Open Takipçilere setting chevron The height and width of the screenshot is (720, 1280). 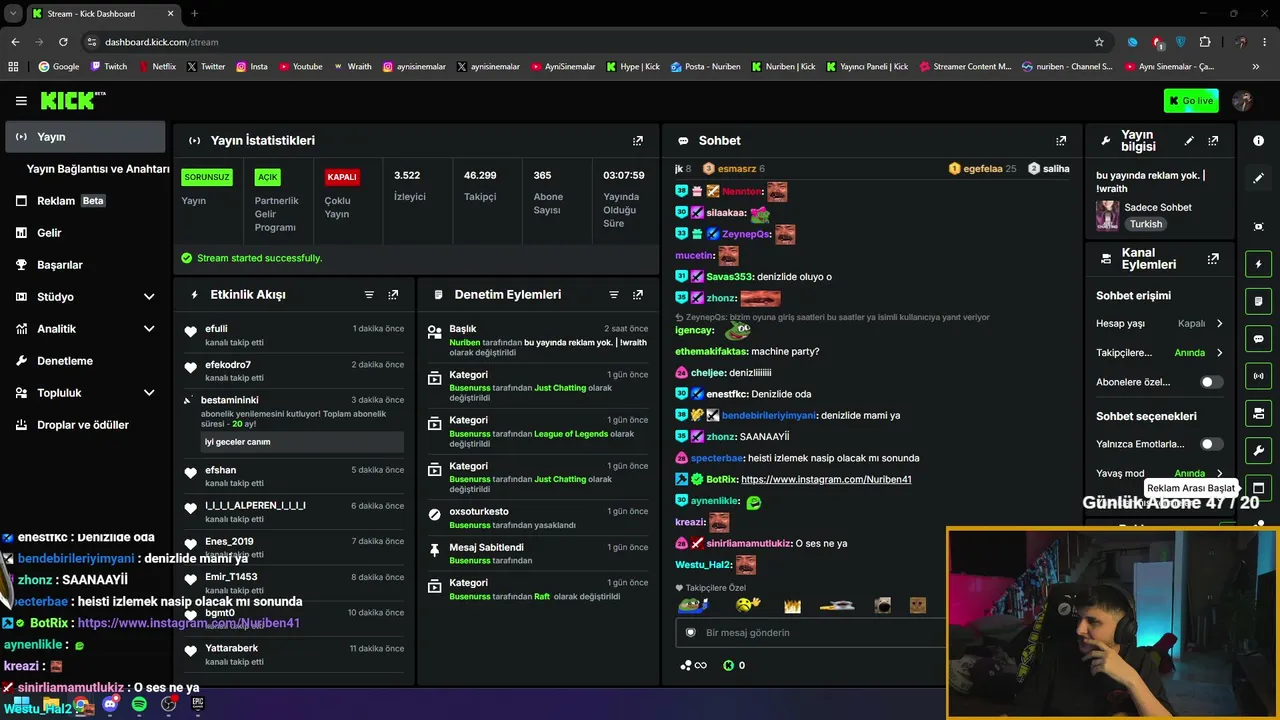(1219, 353)
